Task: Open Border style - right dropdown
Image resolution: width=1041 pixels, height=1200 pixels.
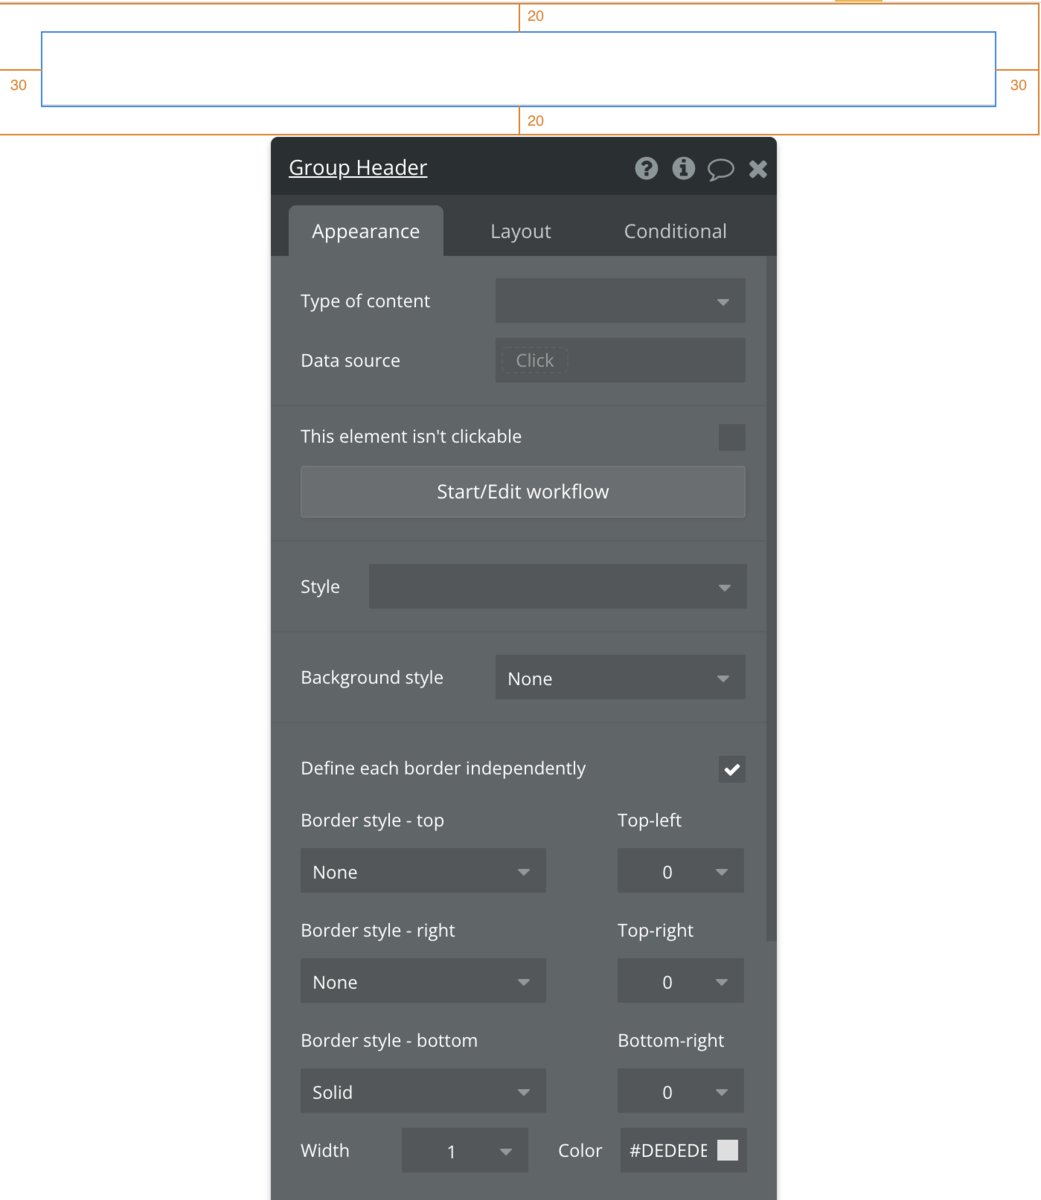Action: (423, 981)
